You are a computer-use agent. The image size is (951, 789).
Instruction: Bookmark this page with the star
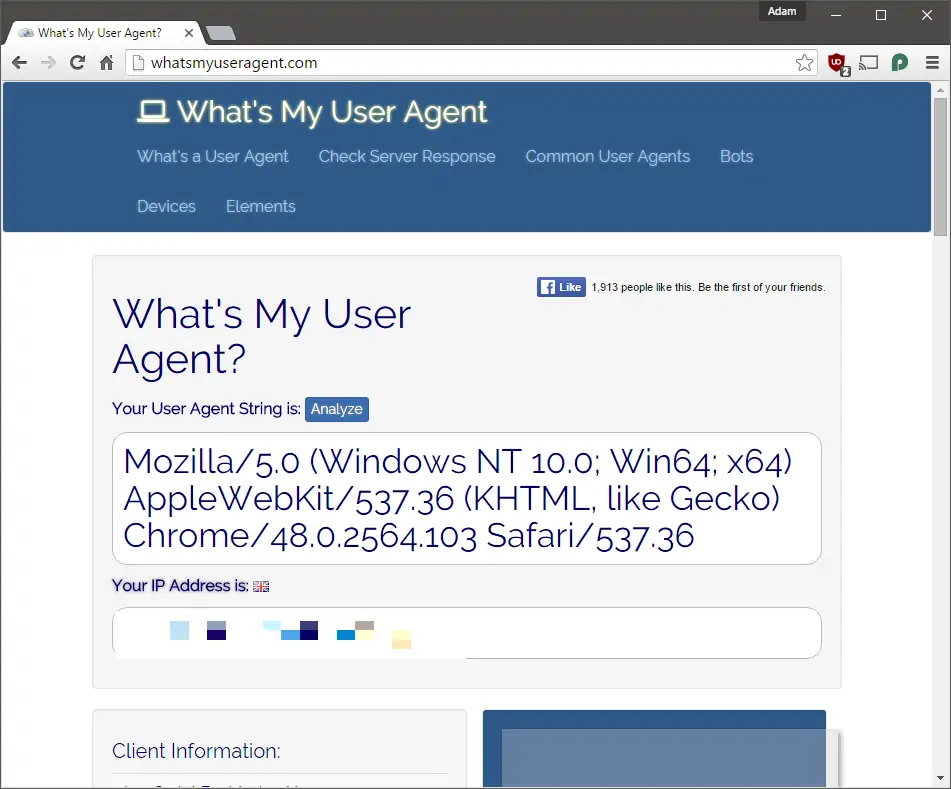click(x=804, y=62)
